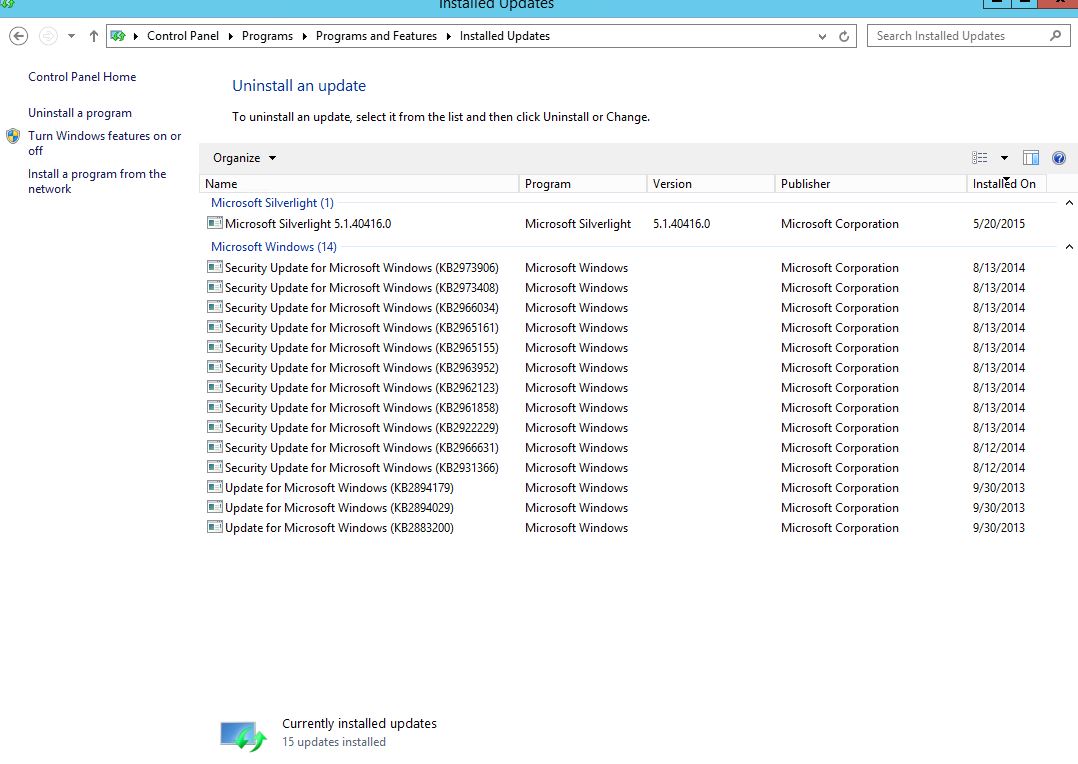Viewport: 1078px width, 764px height.
Task: Open the recent locations dropdown arrow
Action: [72, 36]
